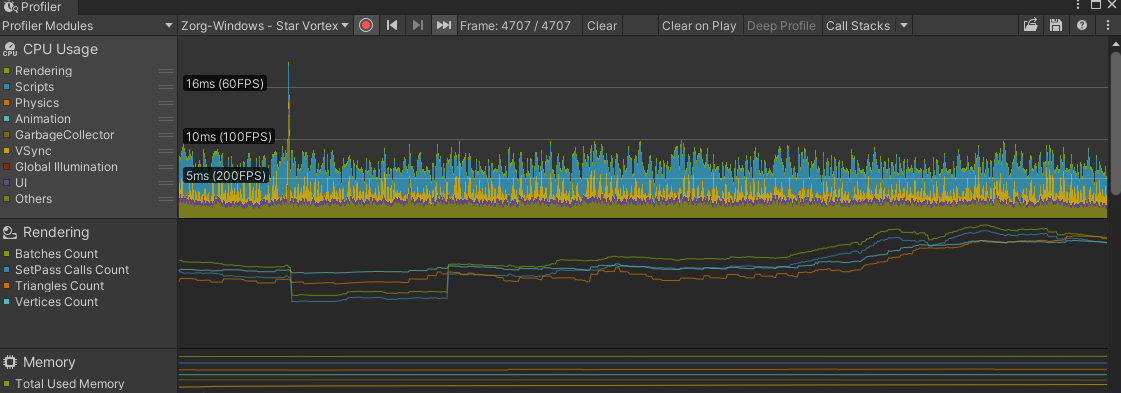Screen dimensions: 1121x393
Task: Jump to the current last frame
Action: pos(443,26)
